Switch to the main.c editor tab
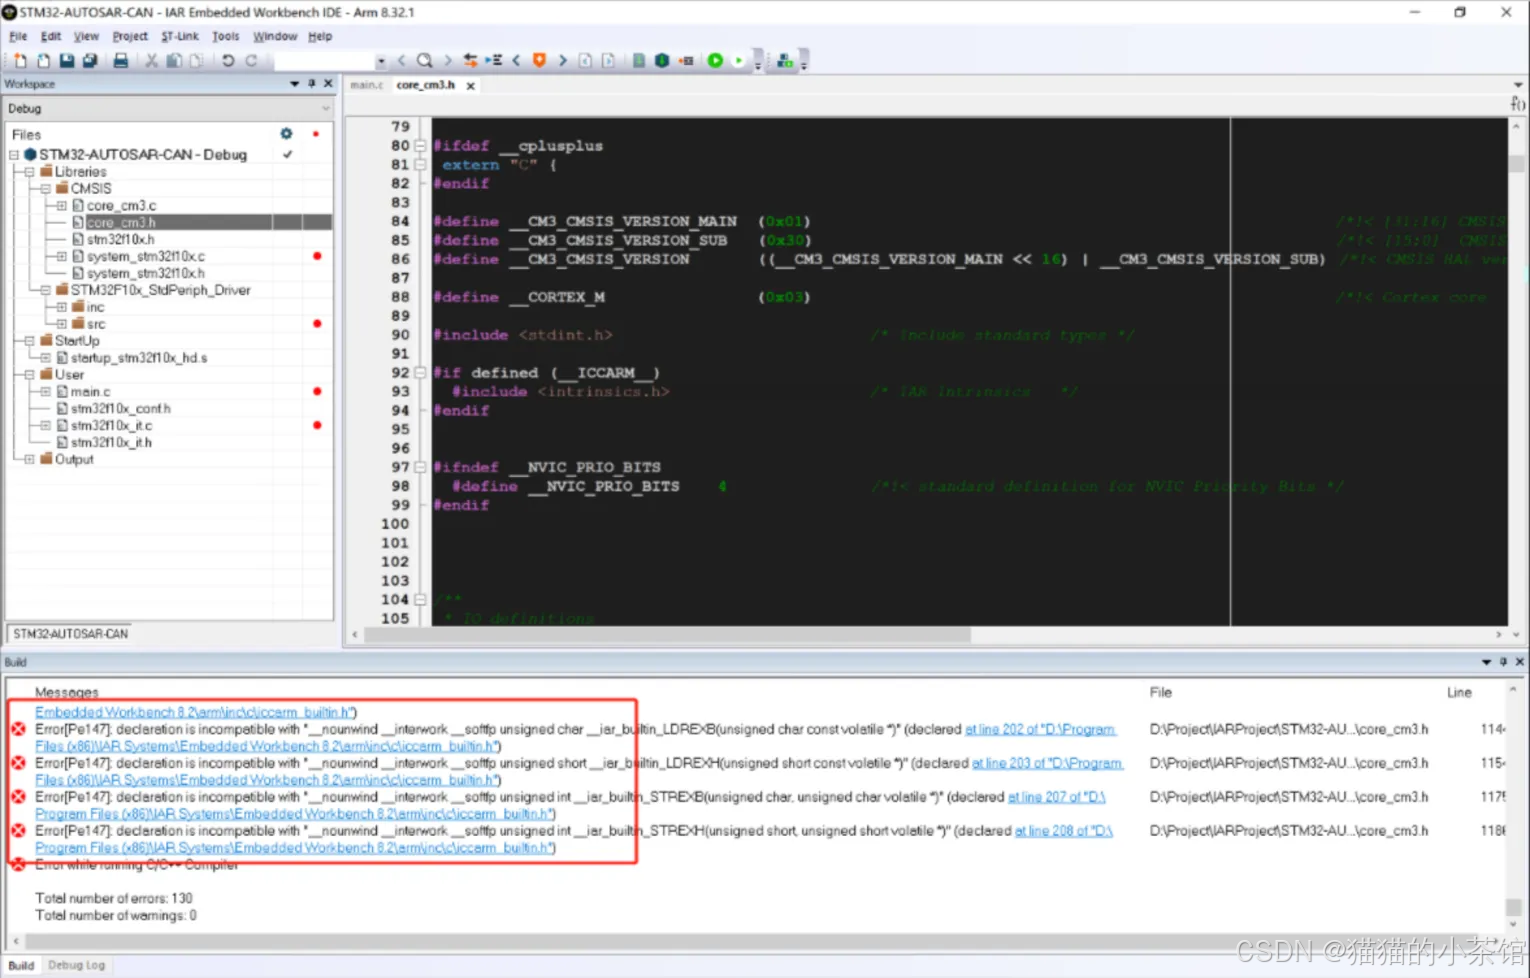Screen dimensions: 1530x978 click(x=366, y=85)
